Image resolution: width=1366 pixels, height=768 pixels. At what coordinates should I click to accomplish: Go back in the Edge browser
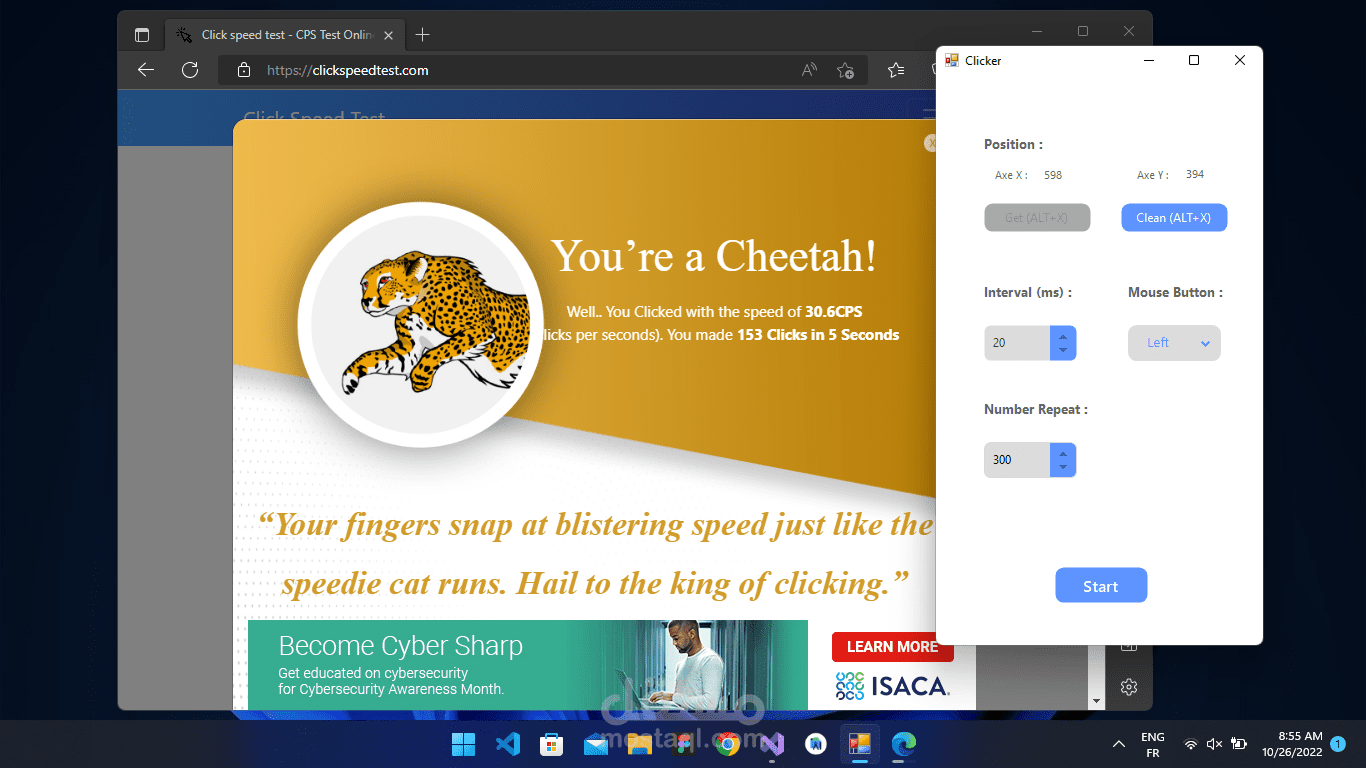point(146,70)
